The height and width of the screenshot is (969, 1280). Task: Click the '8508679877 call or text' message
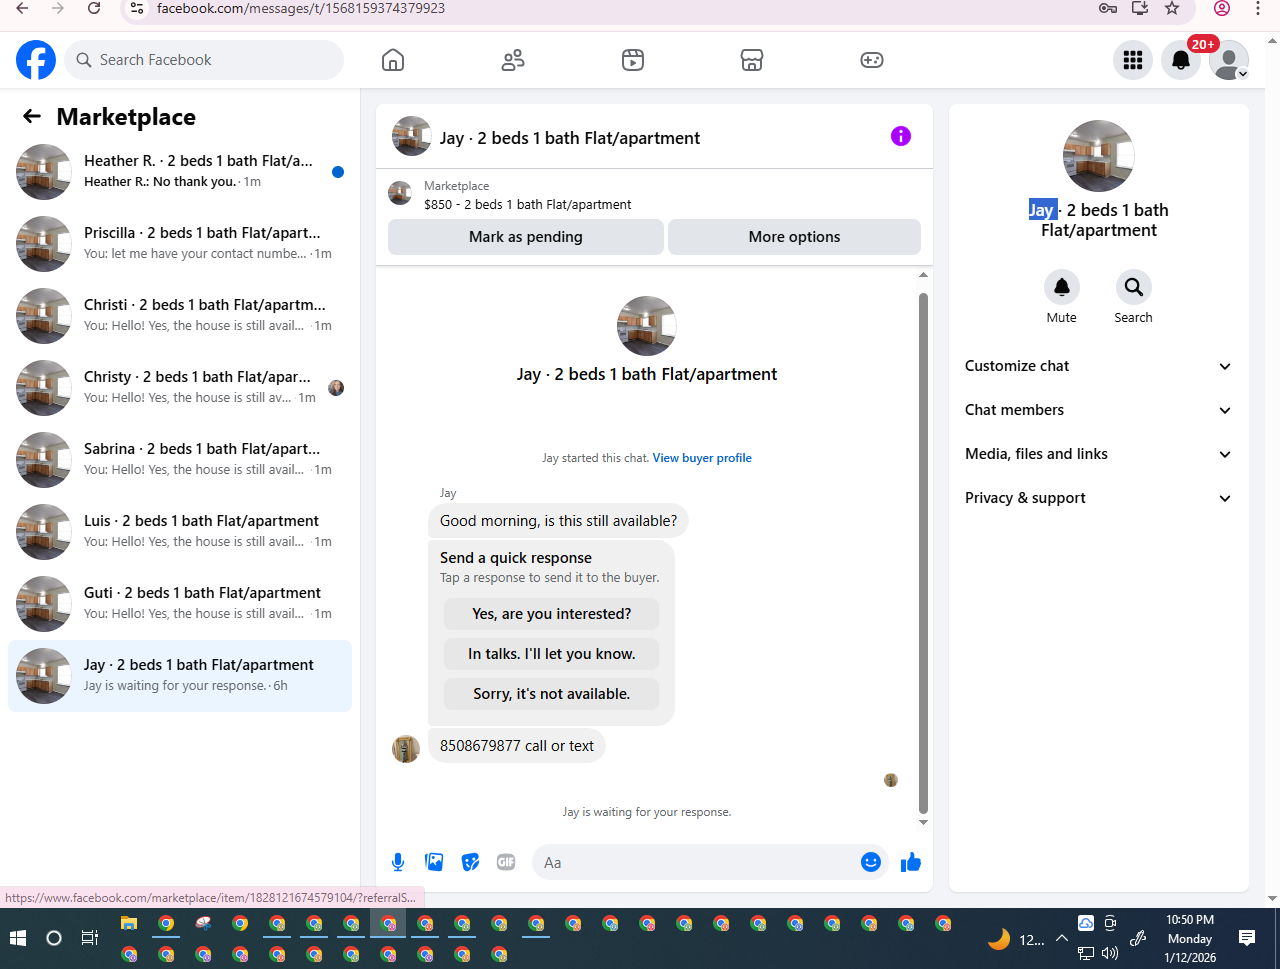click(x=517, y=746)
